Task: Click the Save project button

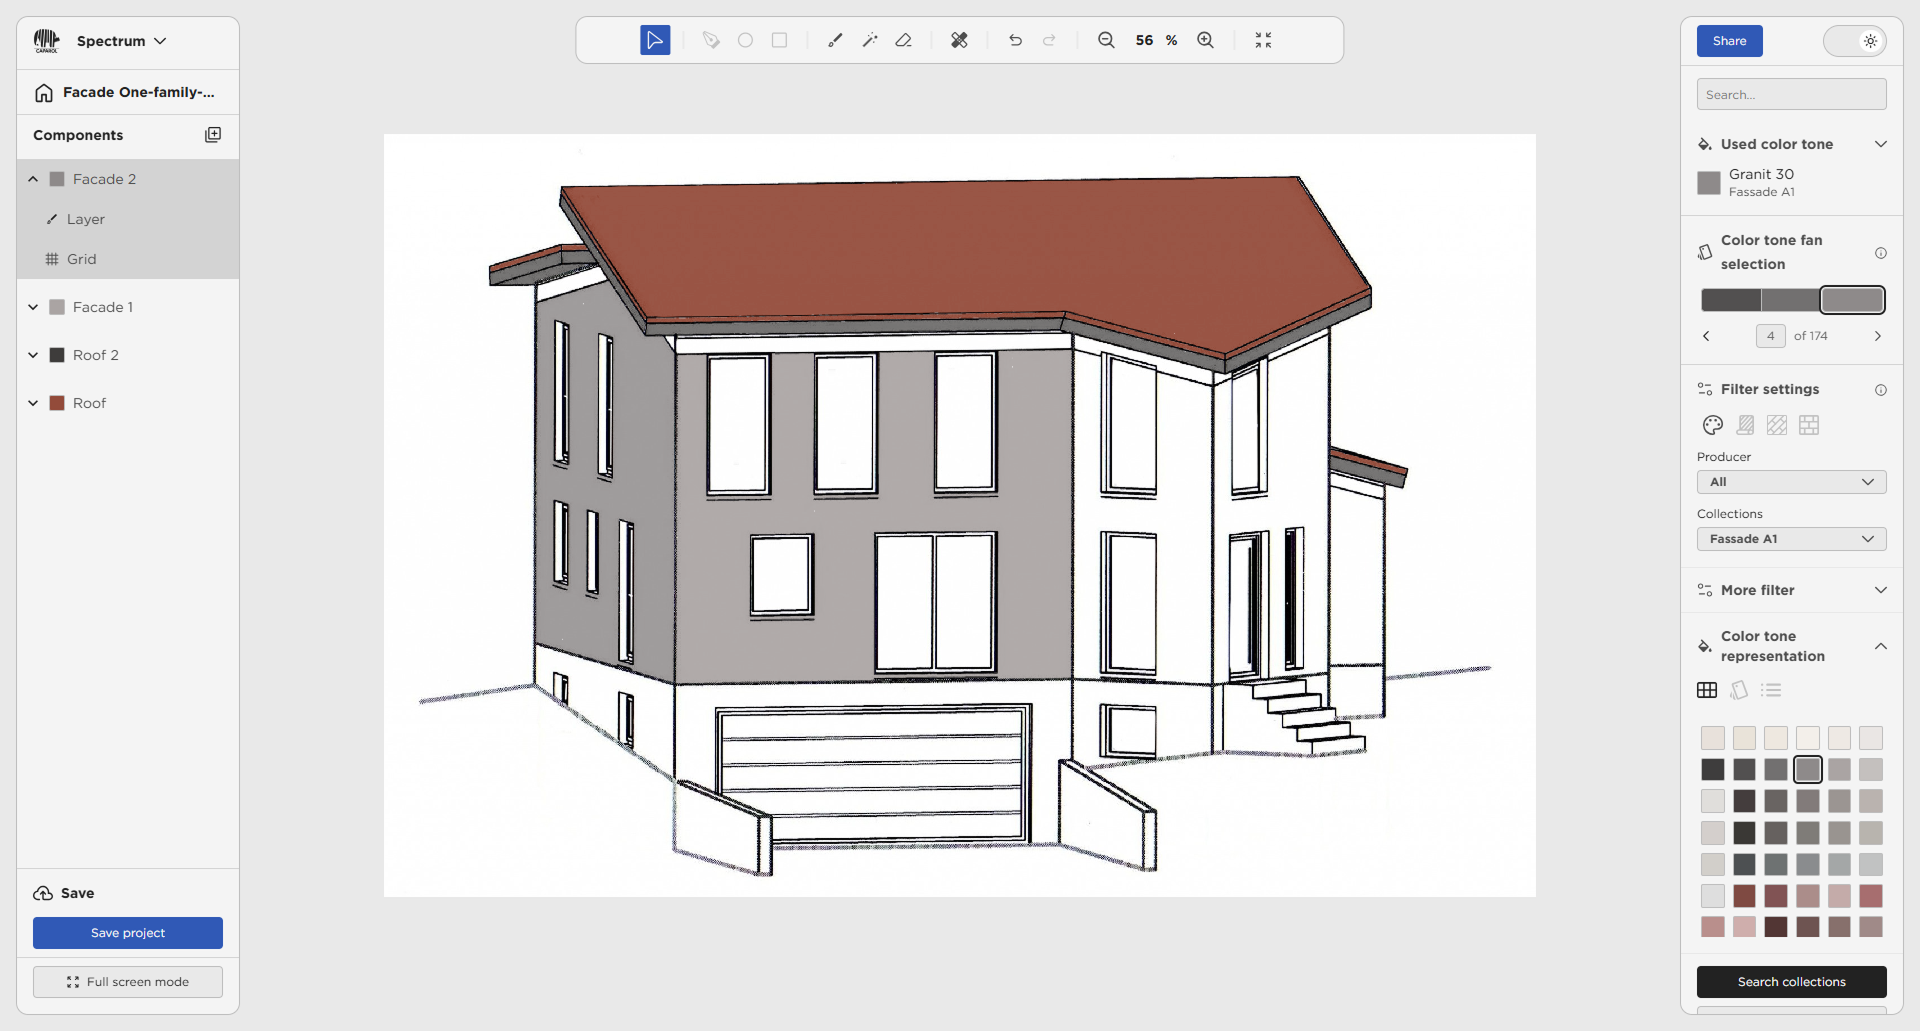Action: pos(128,933)
